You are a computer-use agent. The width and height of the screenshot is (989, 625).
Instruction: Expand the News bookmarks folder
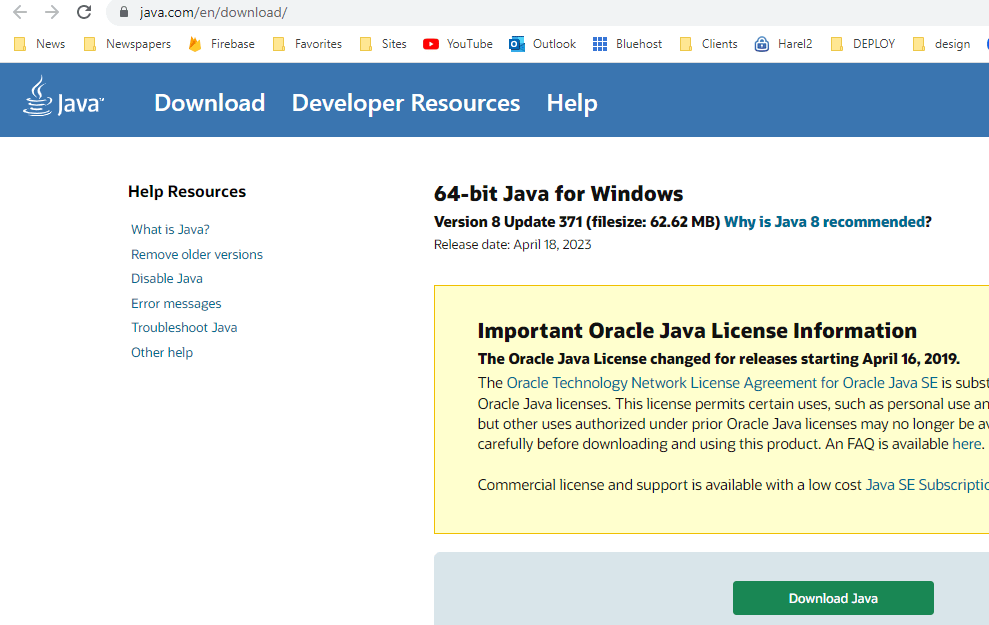40,44
